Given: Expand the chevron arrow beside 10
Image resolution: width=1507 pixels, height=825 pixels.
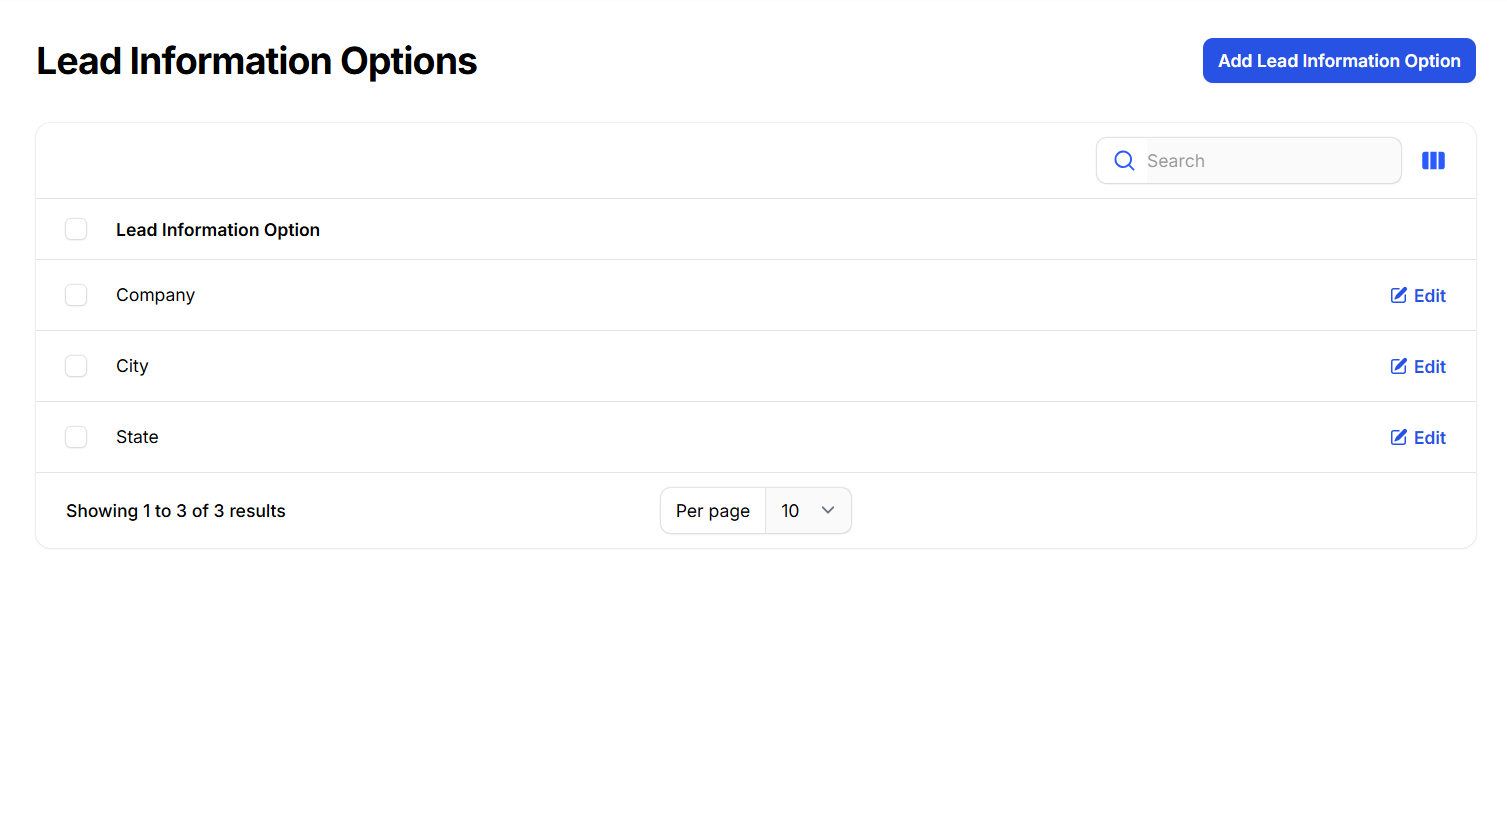Looking at the screenshot, I should (x=828, y=510).
